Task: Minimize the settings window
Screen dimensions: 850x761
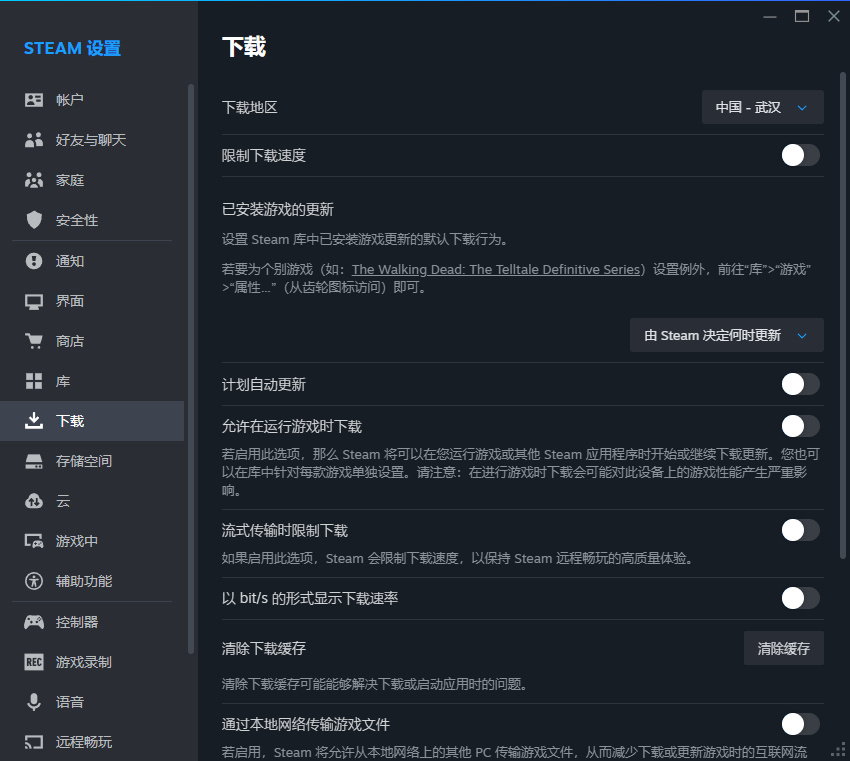Action: point(770,16)
